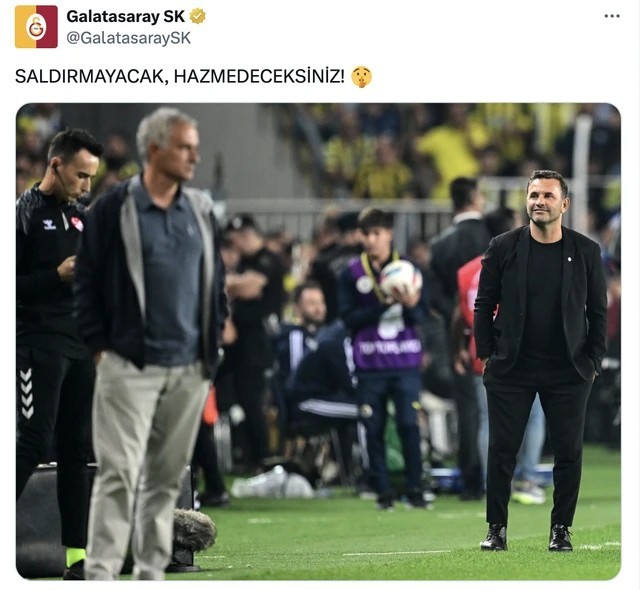Screen dimensions: 640x590
Task: Click the gray-haired man in beige trousers
Action: (x=151, y=343)
